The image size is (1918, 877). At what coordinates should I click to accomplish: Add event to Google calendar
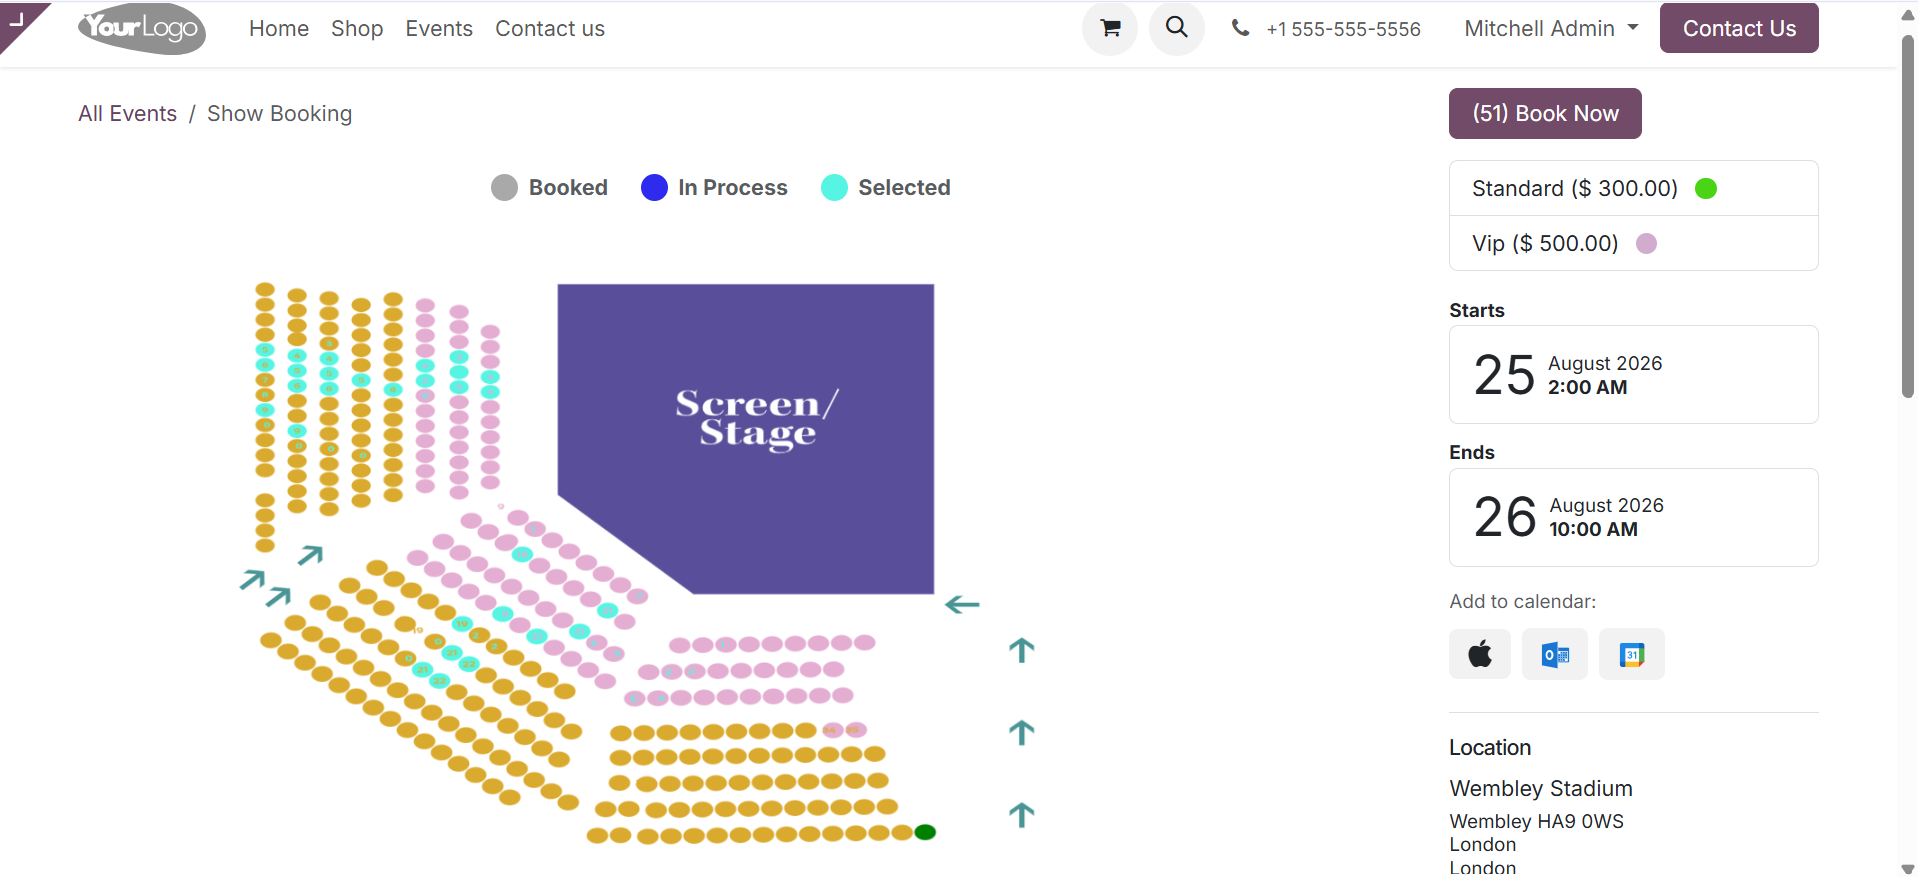[x=1632, y=654]
